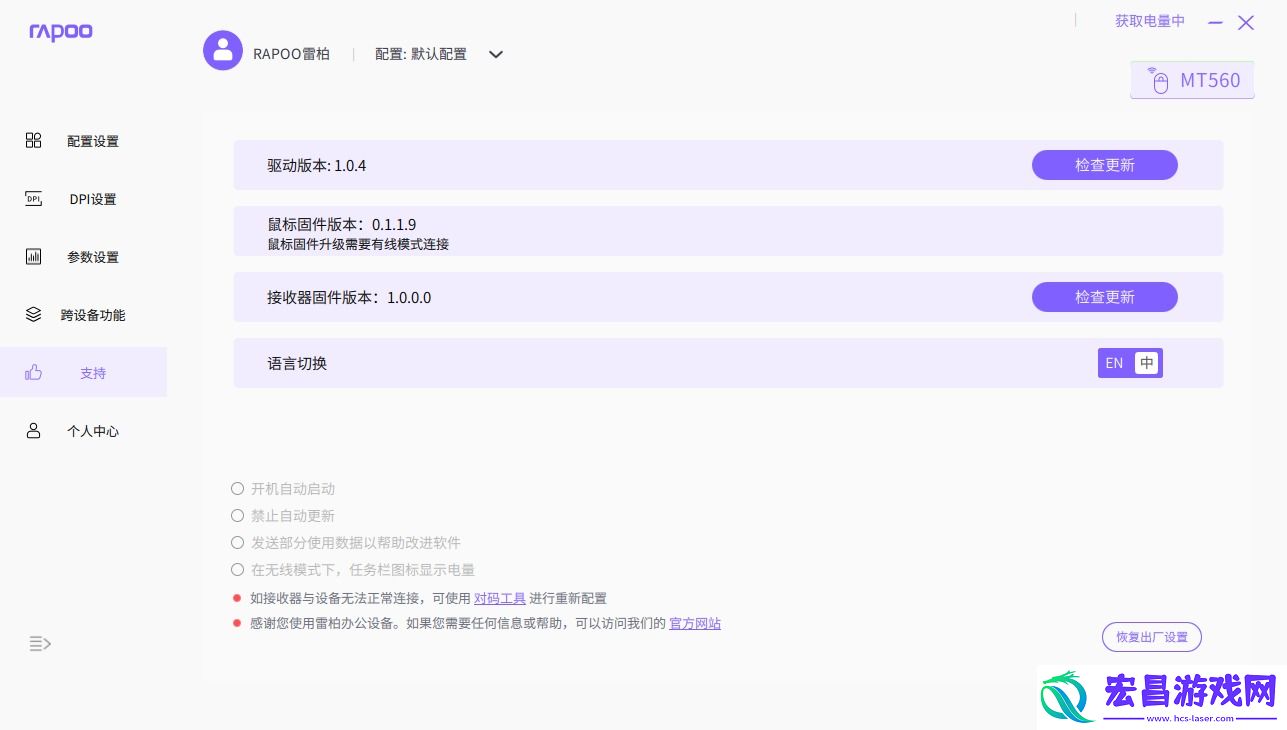Click the 支持 thumbs-up icon
Viewport: 1287px width, 730px height.
(x=33, y=372)
